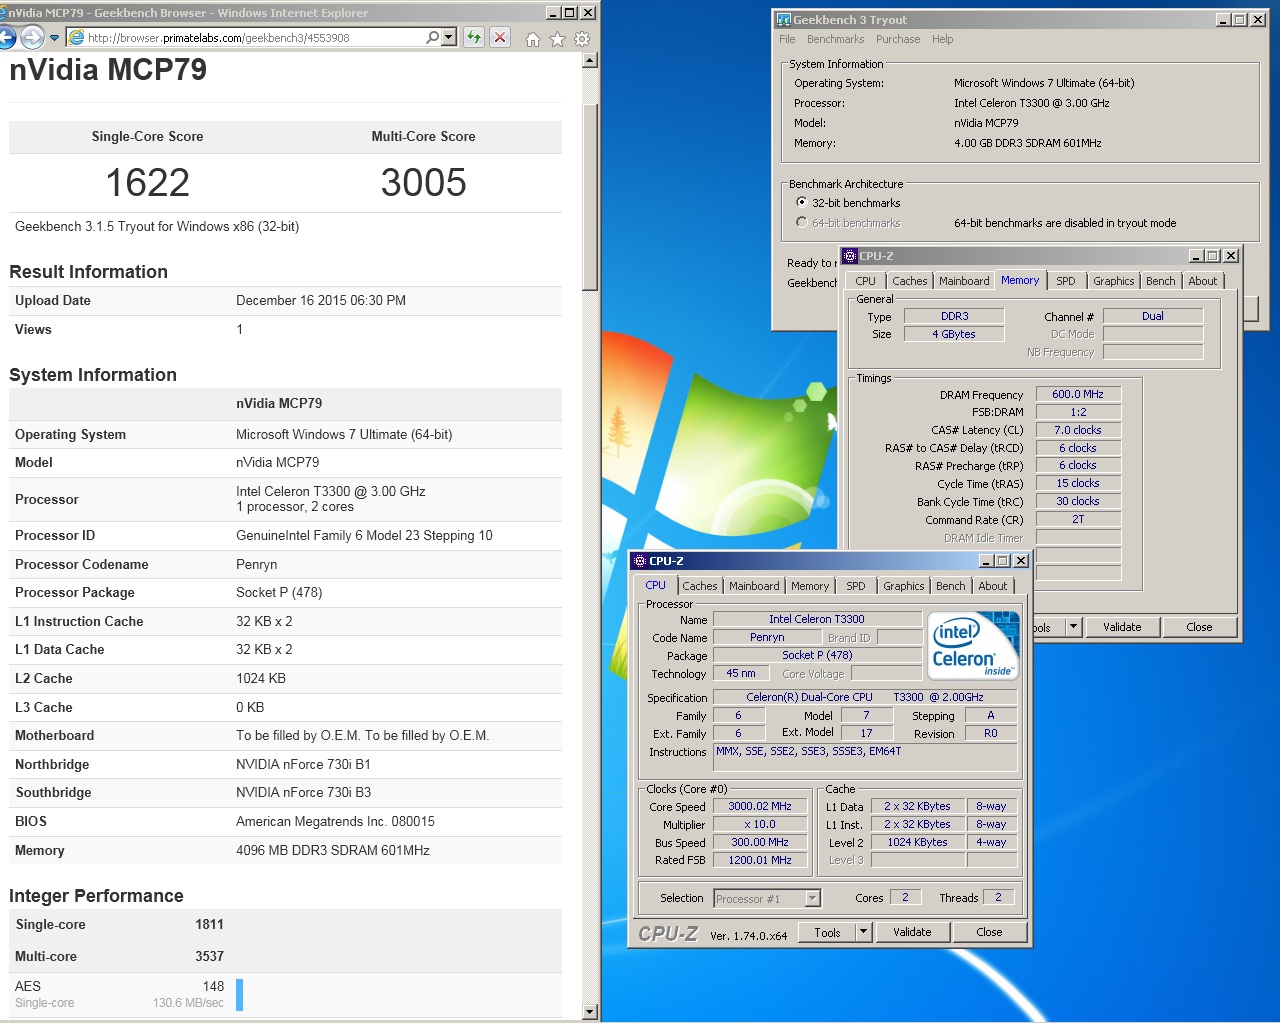Switch to Memory tab in front CPU-Z window
Viewport: 1280px width, 1024px height.
click(809, 586)
